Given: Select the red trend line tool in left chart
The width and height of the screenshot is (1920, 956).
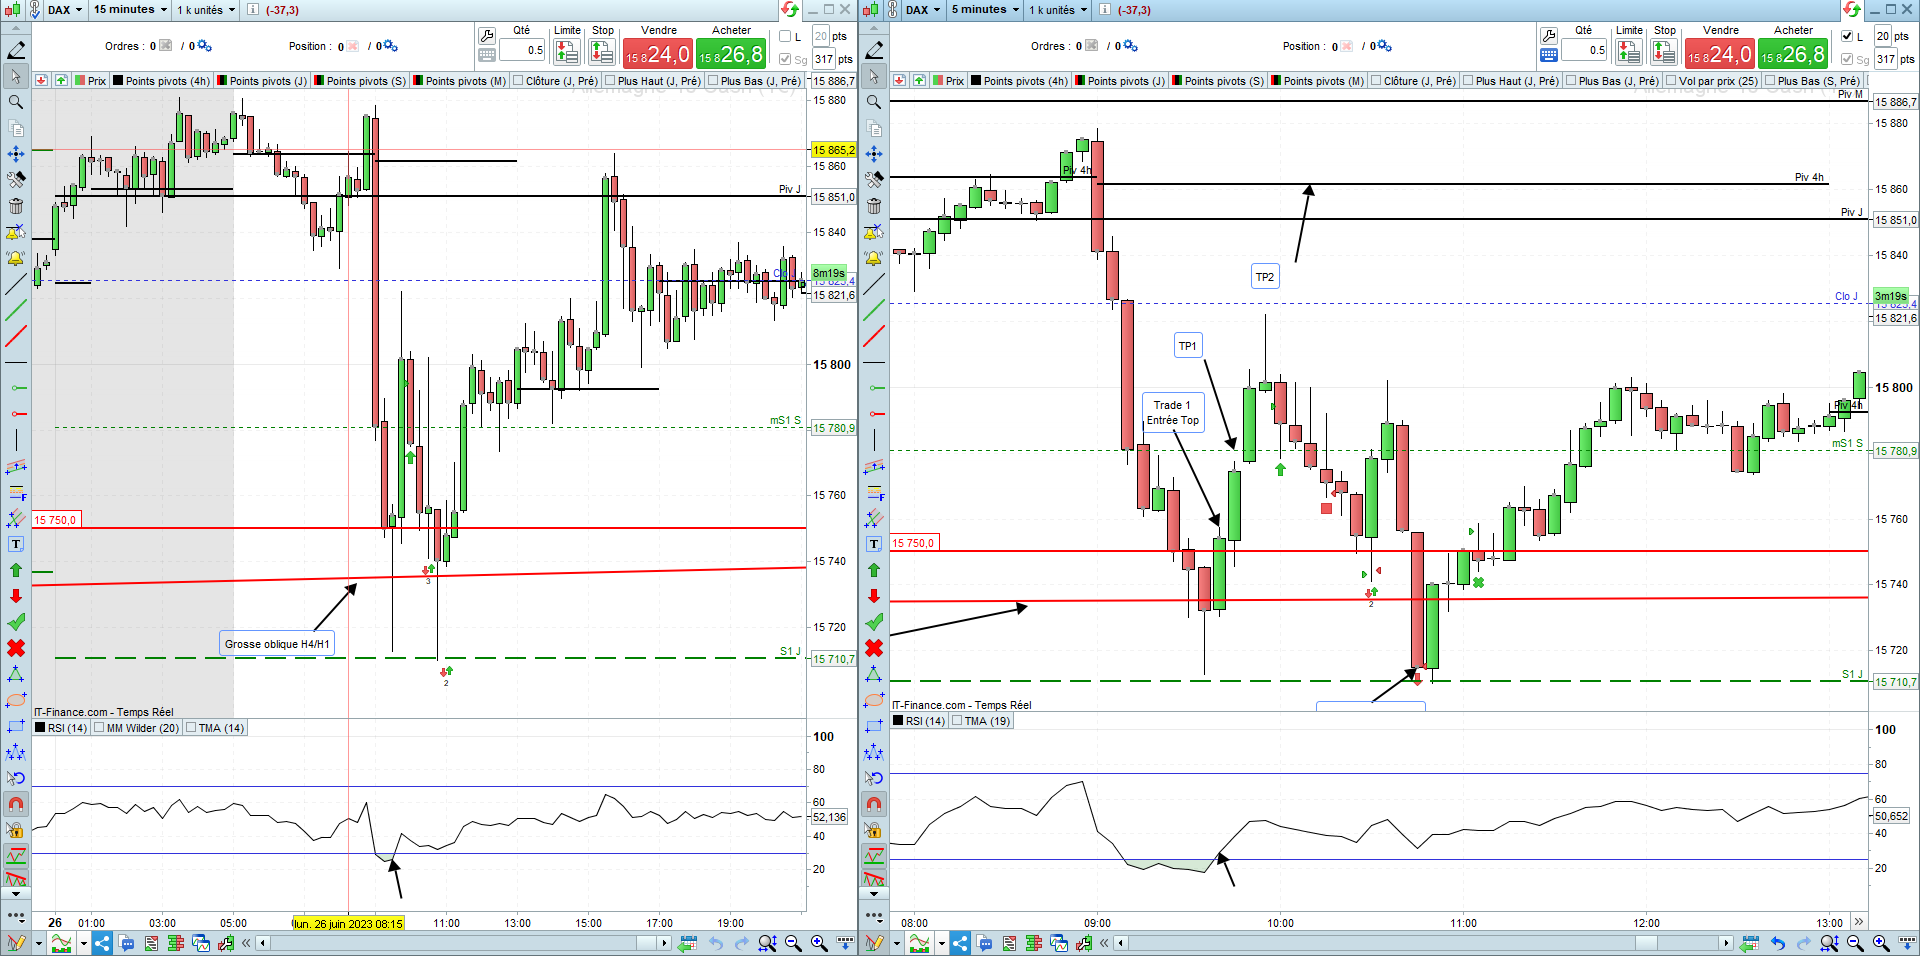Looking at the screenshot, I should pos(16,336).
